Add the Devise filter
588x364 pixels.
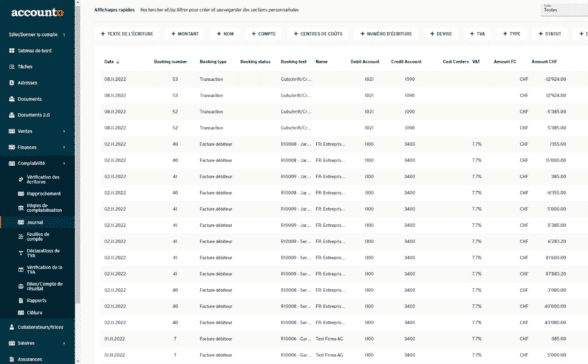[441, 34]
